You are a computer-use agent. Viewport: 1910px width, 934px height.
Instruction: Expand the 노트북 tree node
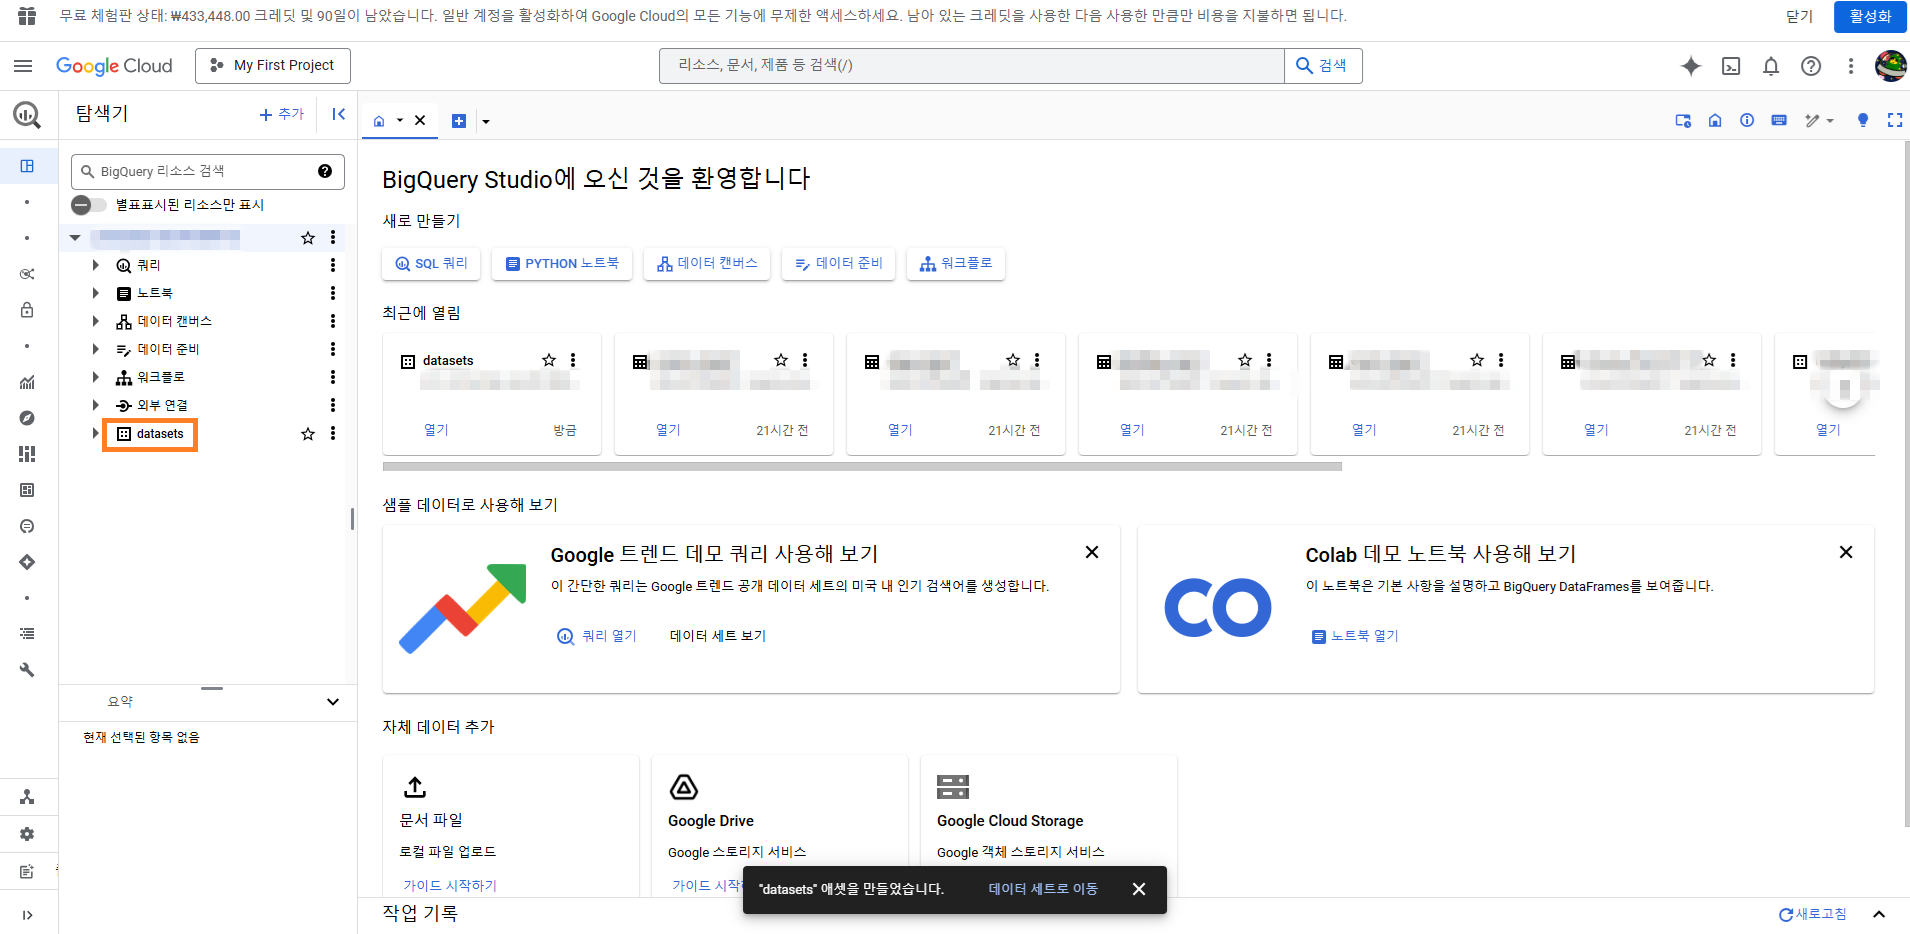(x=95, y=293)
